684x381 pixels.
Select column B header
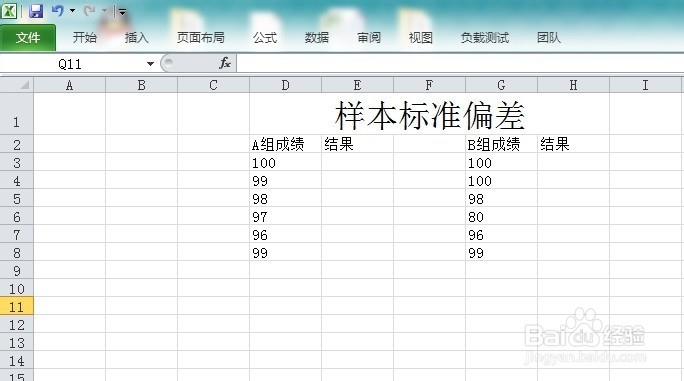click(x=141, y=85)
